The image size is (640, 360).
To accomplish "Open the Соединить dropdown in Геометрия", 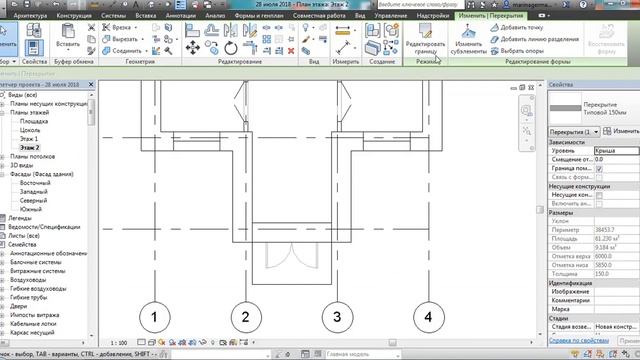I will [x=146, y=51].
